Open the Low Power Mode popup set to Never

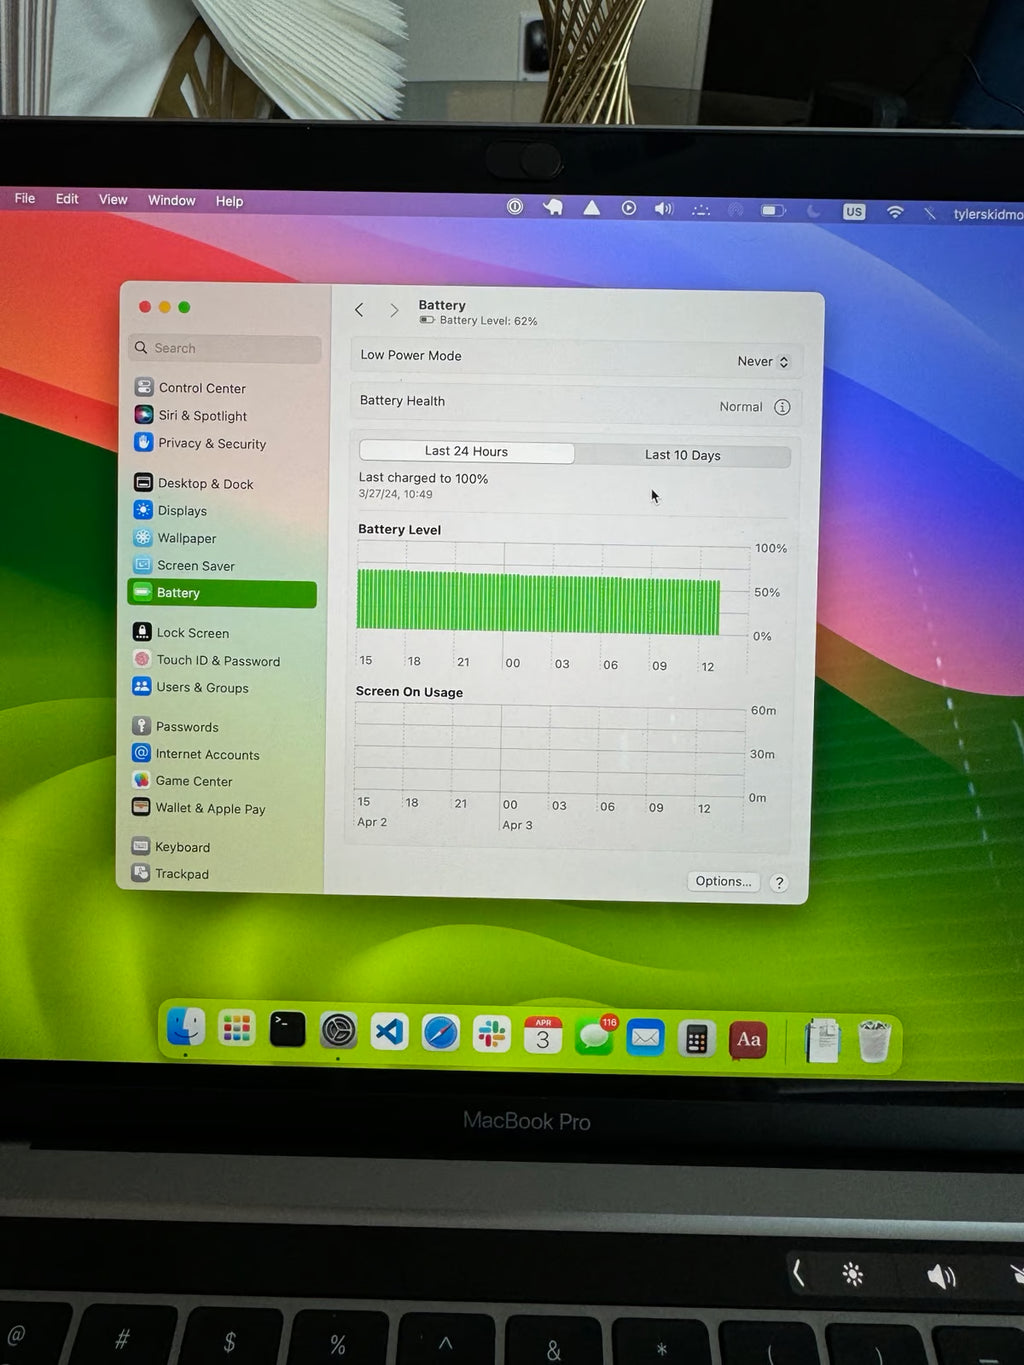[x=762, y=361]
